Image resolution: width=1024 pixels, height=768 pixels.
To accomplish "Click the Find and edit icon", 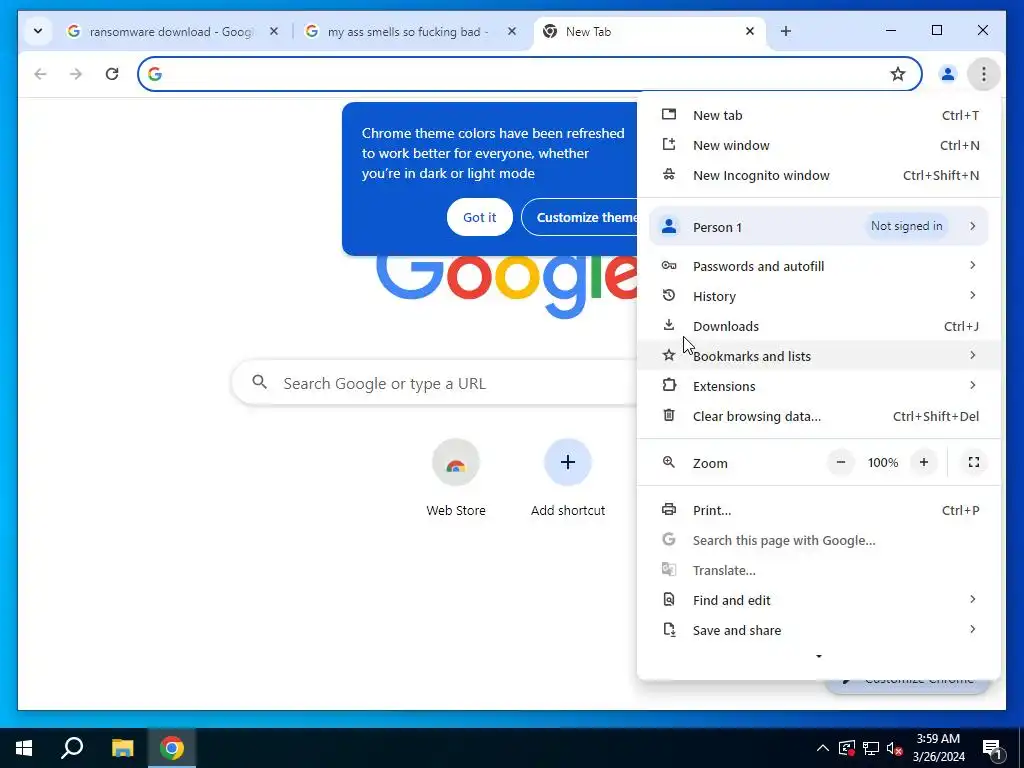I will [669, 600].
